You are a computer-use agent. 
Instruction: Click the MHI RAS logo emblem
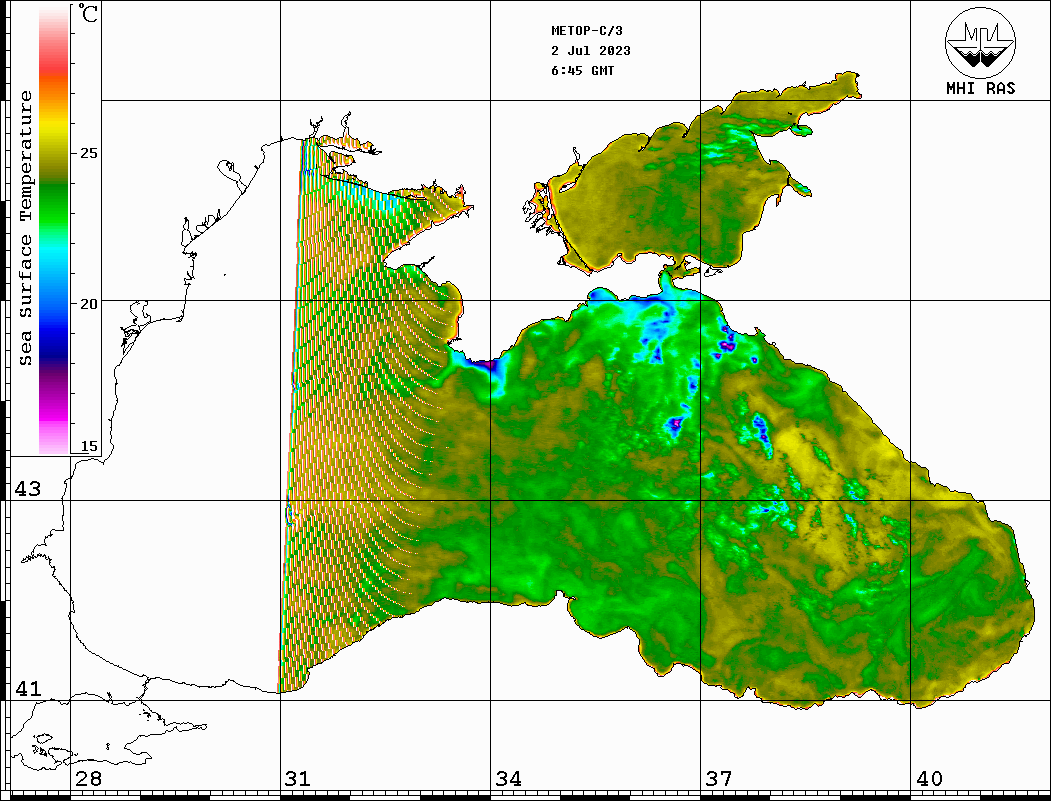(980, 42)
